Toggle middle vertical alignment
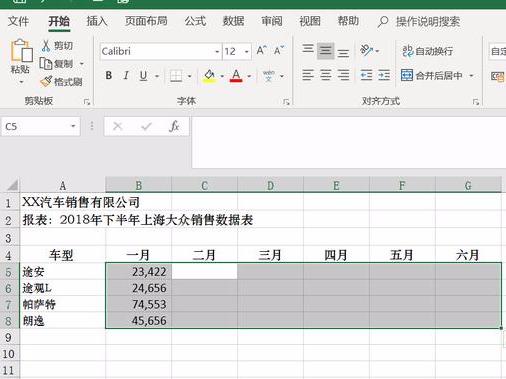The image size is (506, 379). point(325,51)
